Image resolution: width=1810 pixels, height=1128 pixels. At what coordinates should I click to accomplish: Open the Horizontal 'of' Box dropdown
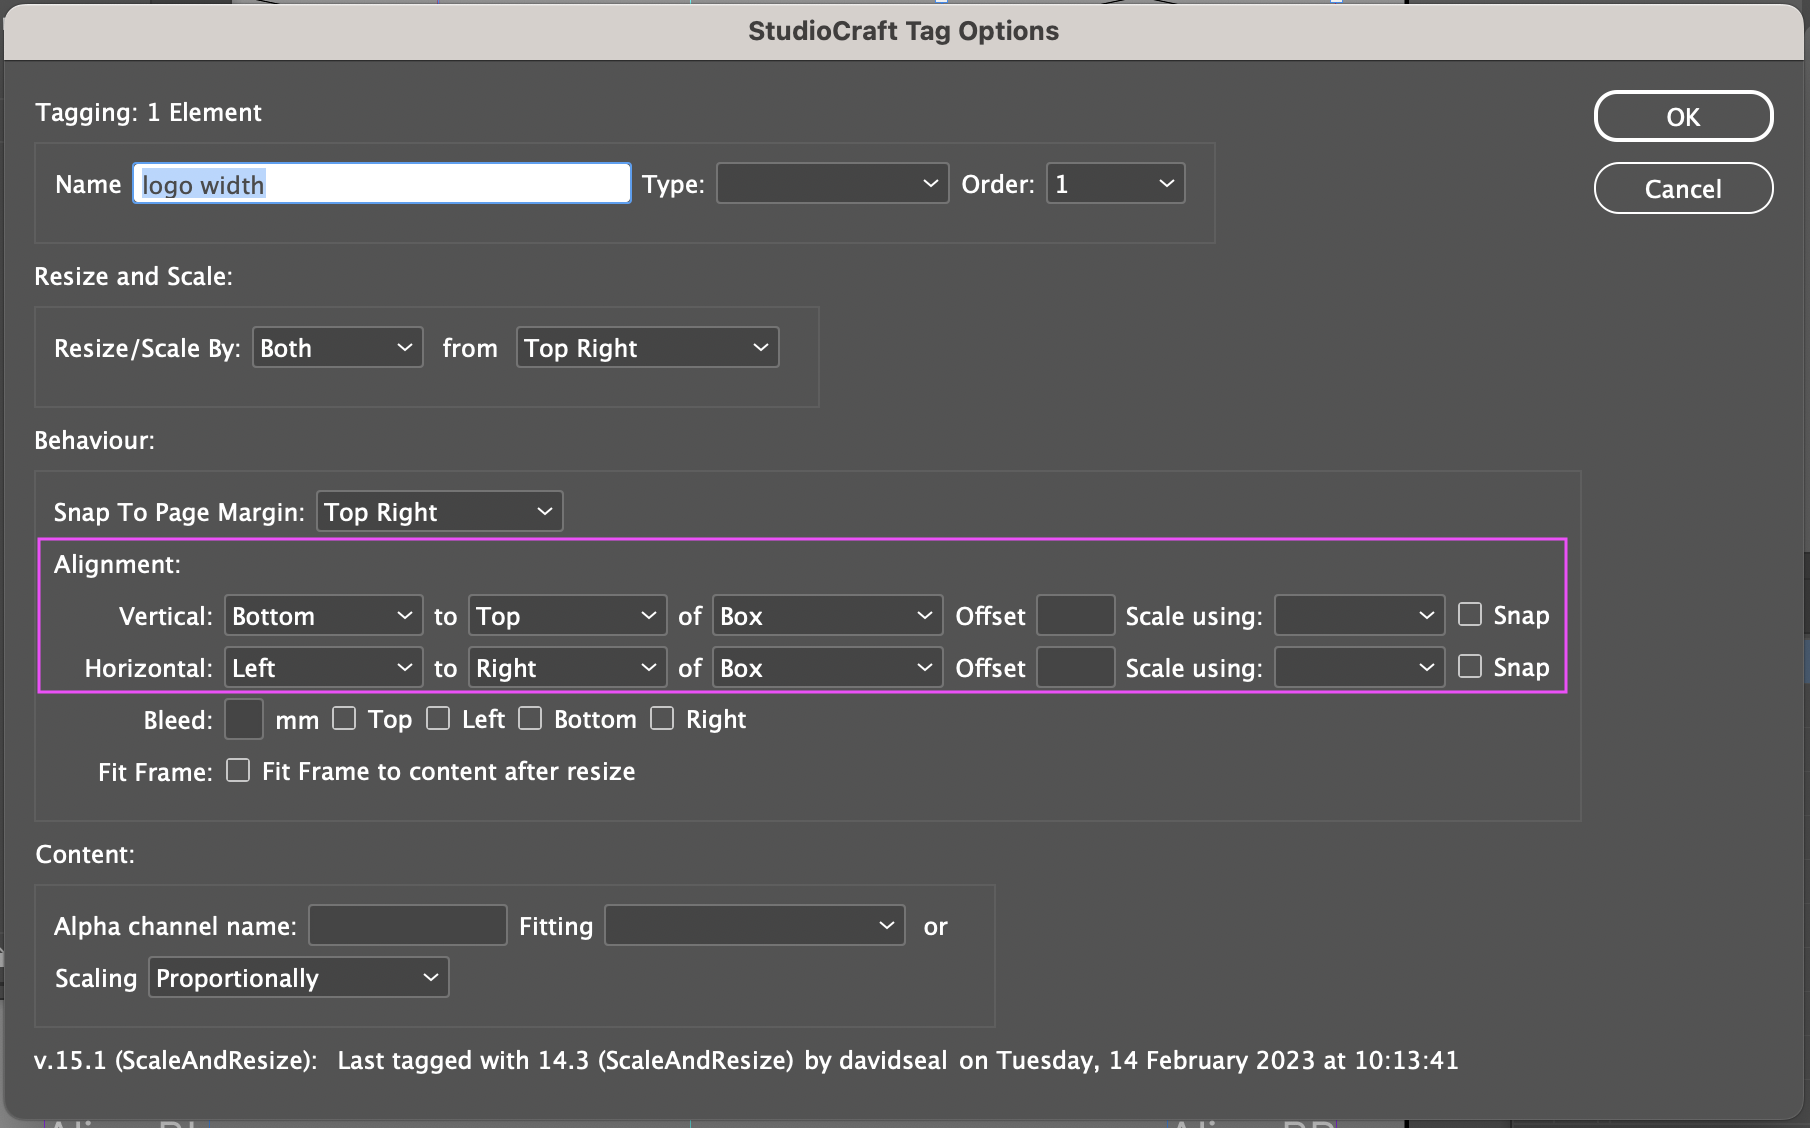click(827, 668)
